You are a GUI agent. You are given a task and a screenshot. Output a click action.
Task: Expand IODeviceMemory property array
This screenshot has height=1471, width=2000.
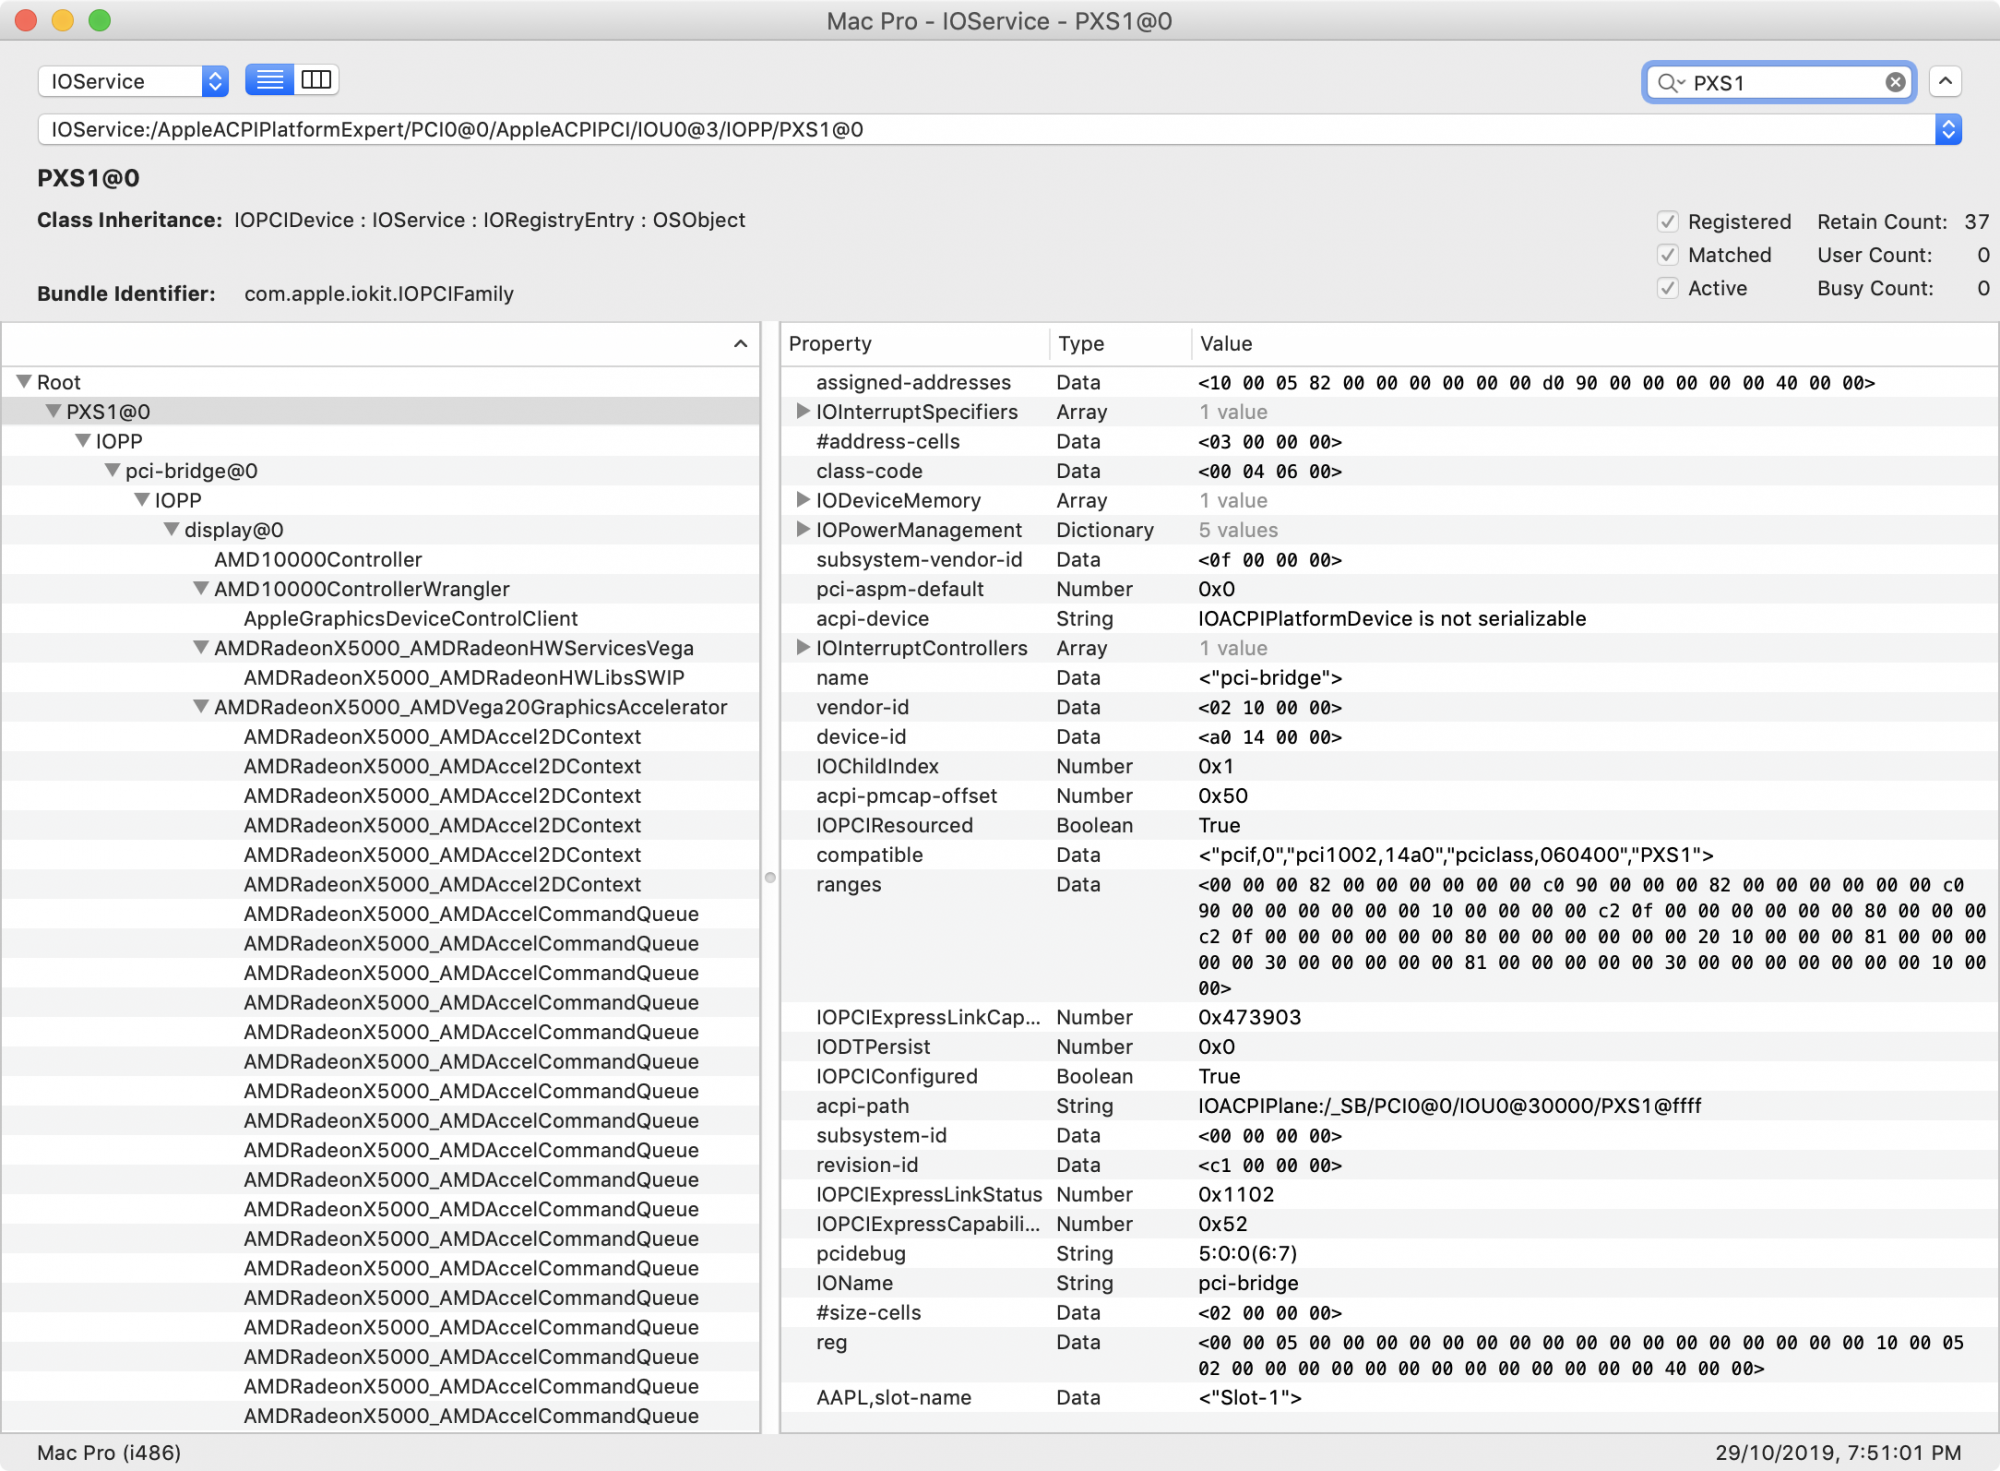[802, 499]
